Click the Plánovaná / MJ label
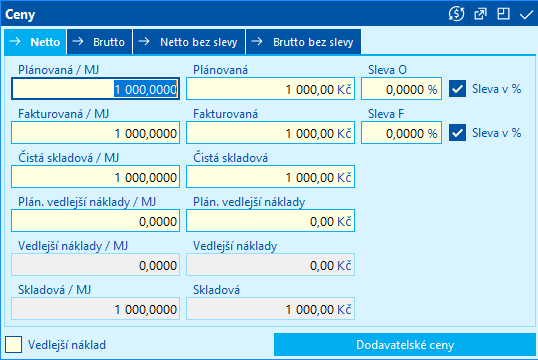Viewport: 538px width, 360px height. click(x=58, y=70)
